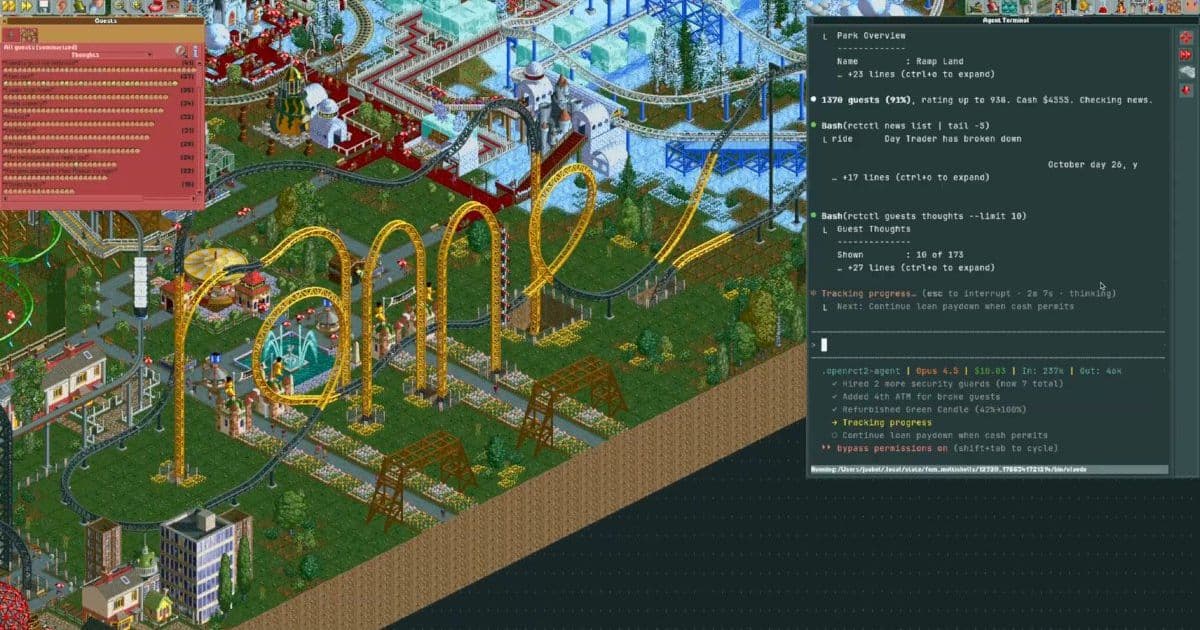The width and height of the screenshot is (1200, 630).
Task: Mute game audio via the ear icon
Action: click(61, 8)
